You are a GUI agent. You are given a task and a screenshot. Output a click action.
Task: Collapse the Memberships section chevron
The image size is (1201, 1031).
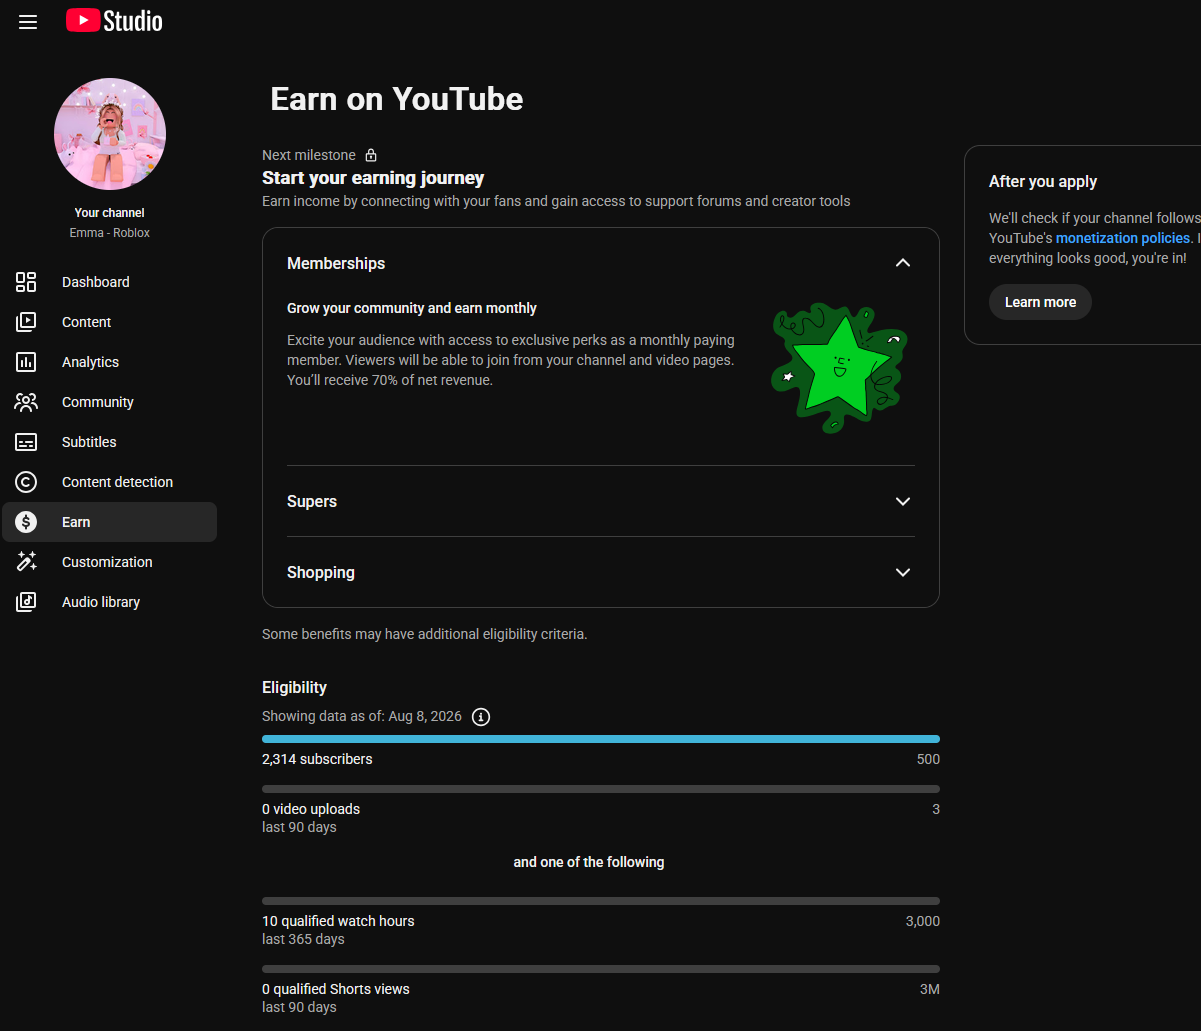(x=903, y=263)
